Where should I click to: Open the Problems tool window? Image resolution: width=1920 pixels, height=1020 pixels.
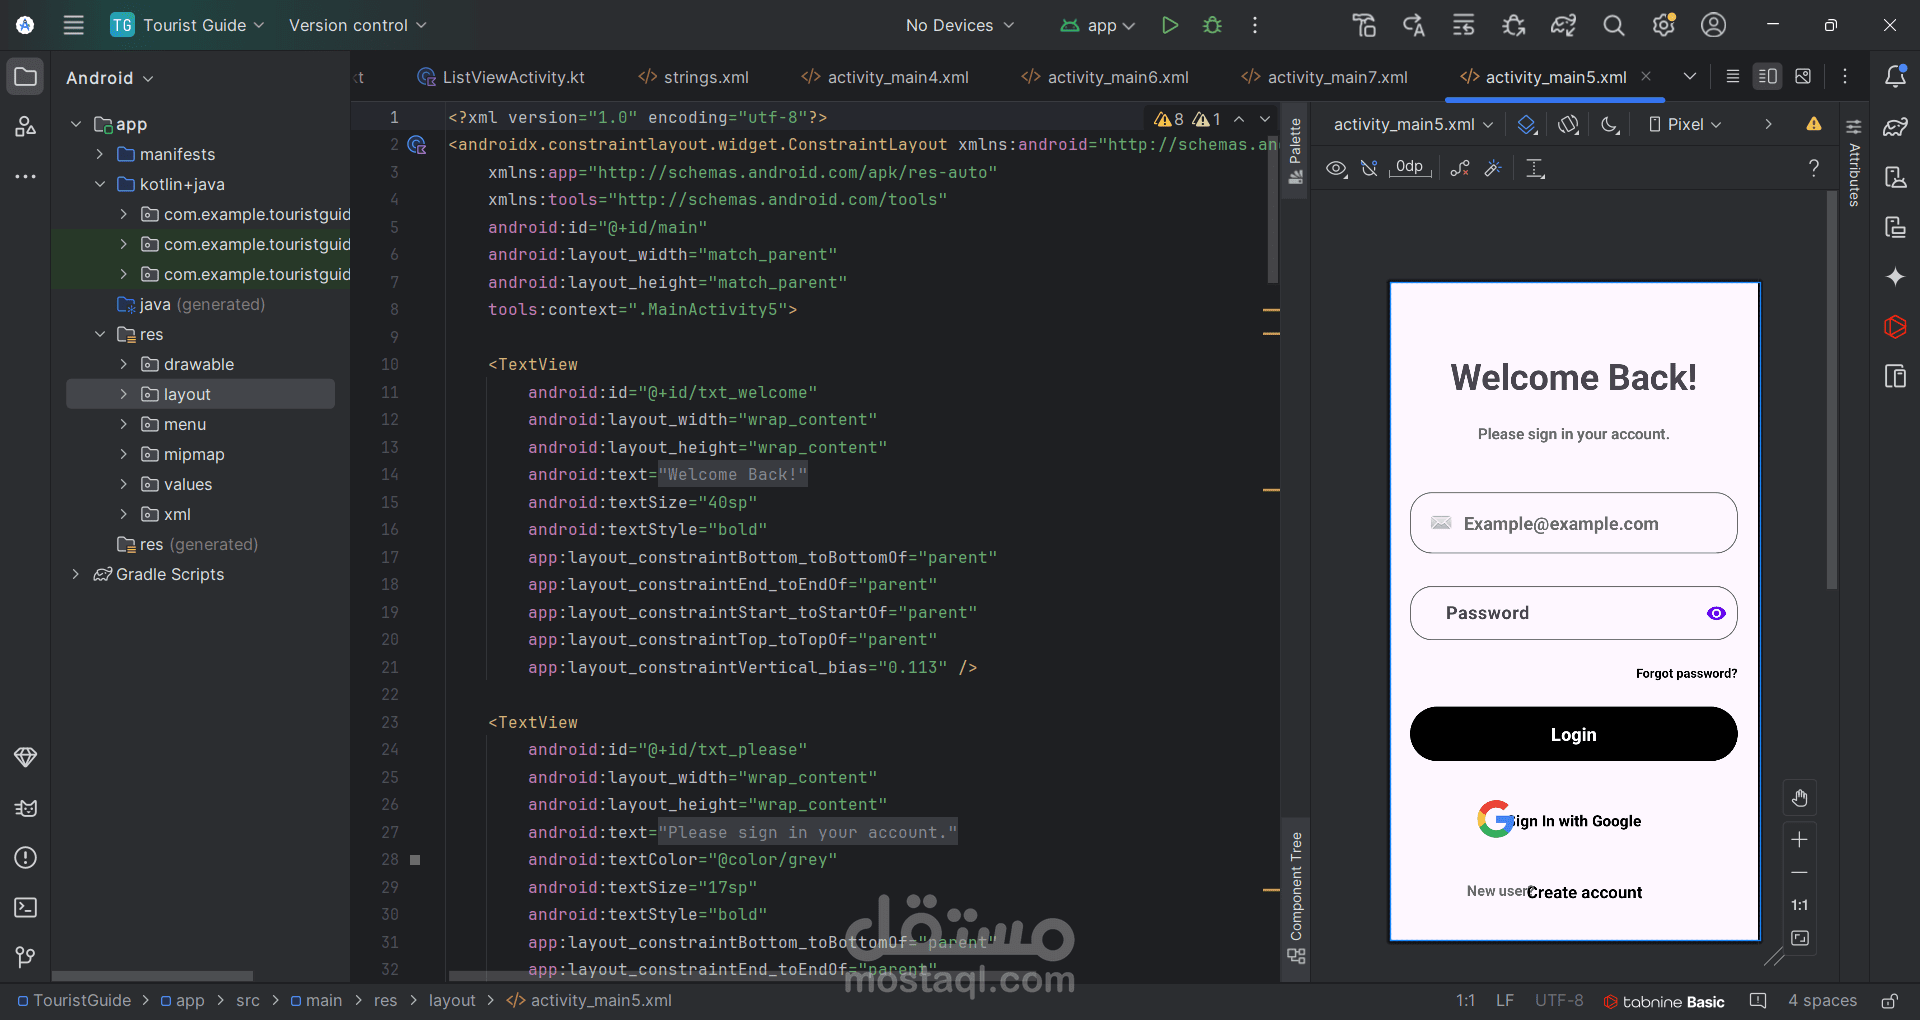click(26, 857)
